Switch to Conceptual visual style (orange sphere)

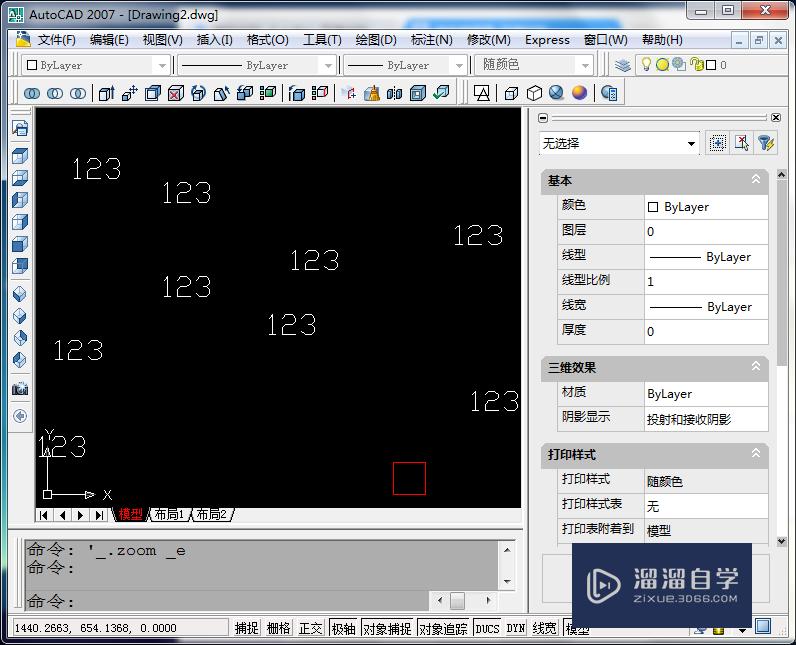[x=579, y=93]
